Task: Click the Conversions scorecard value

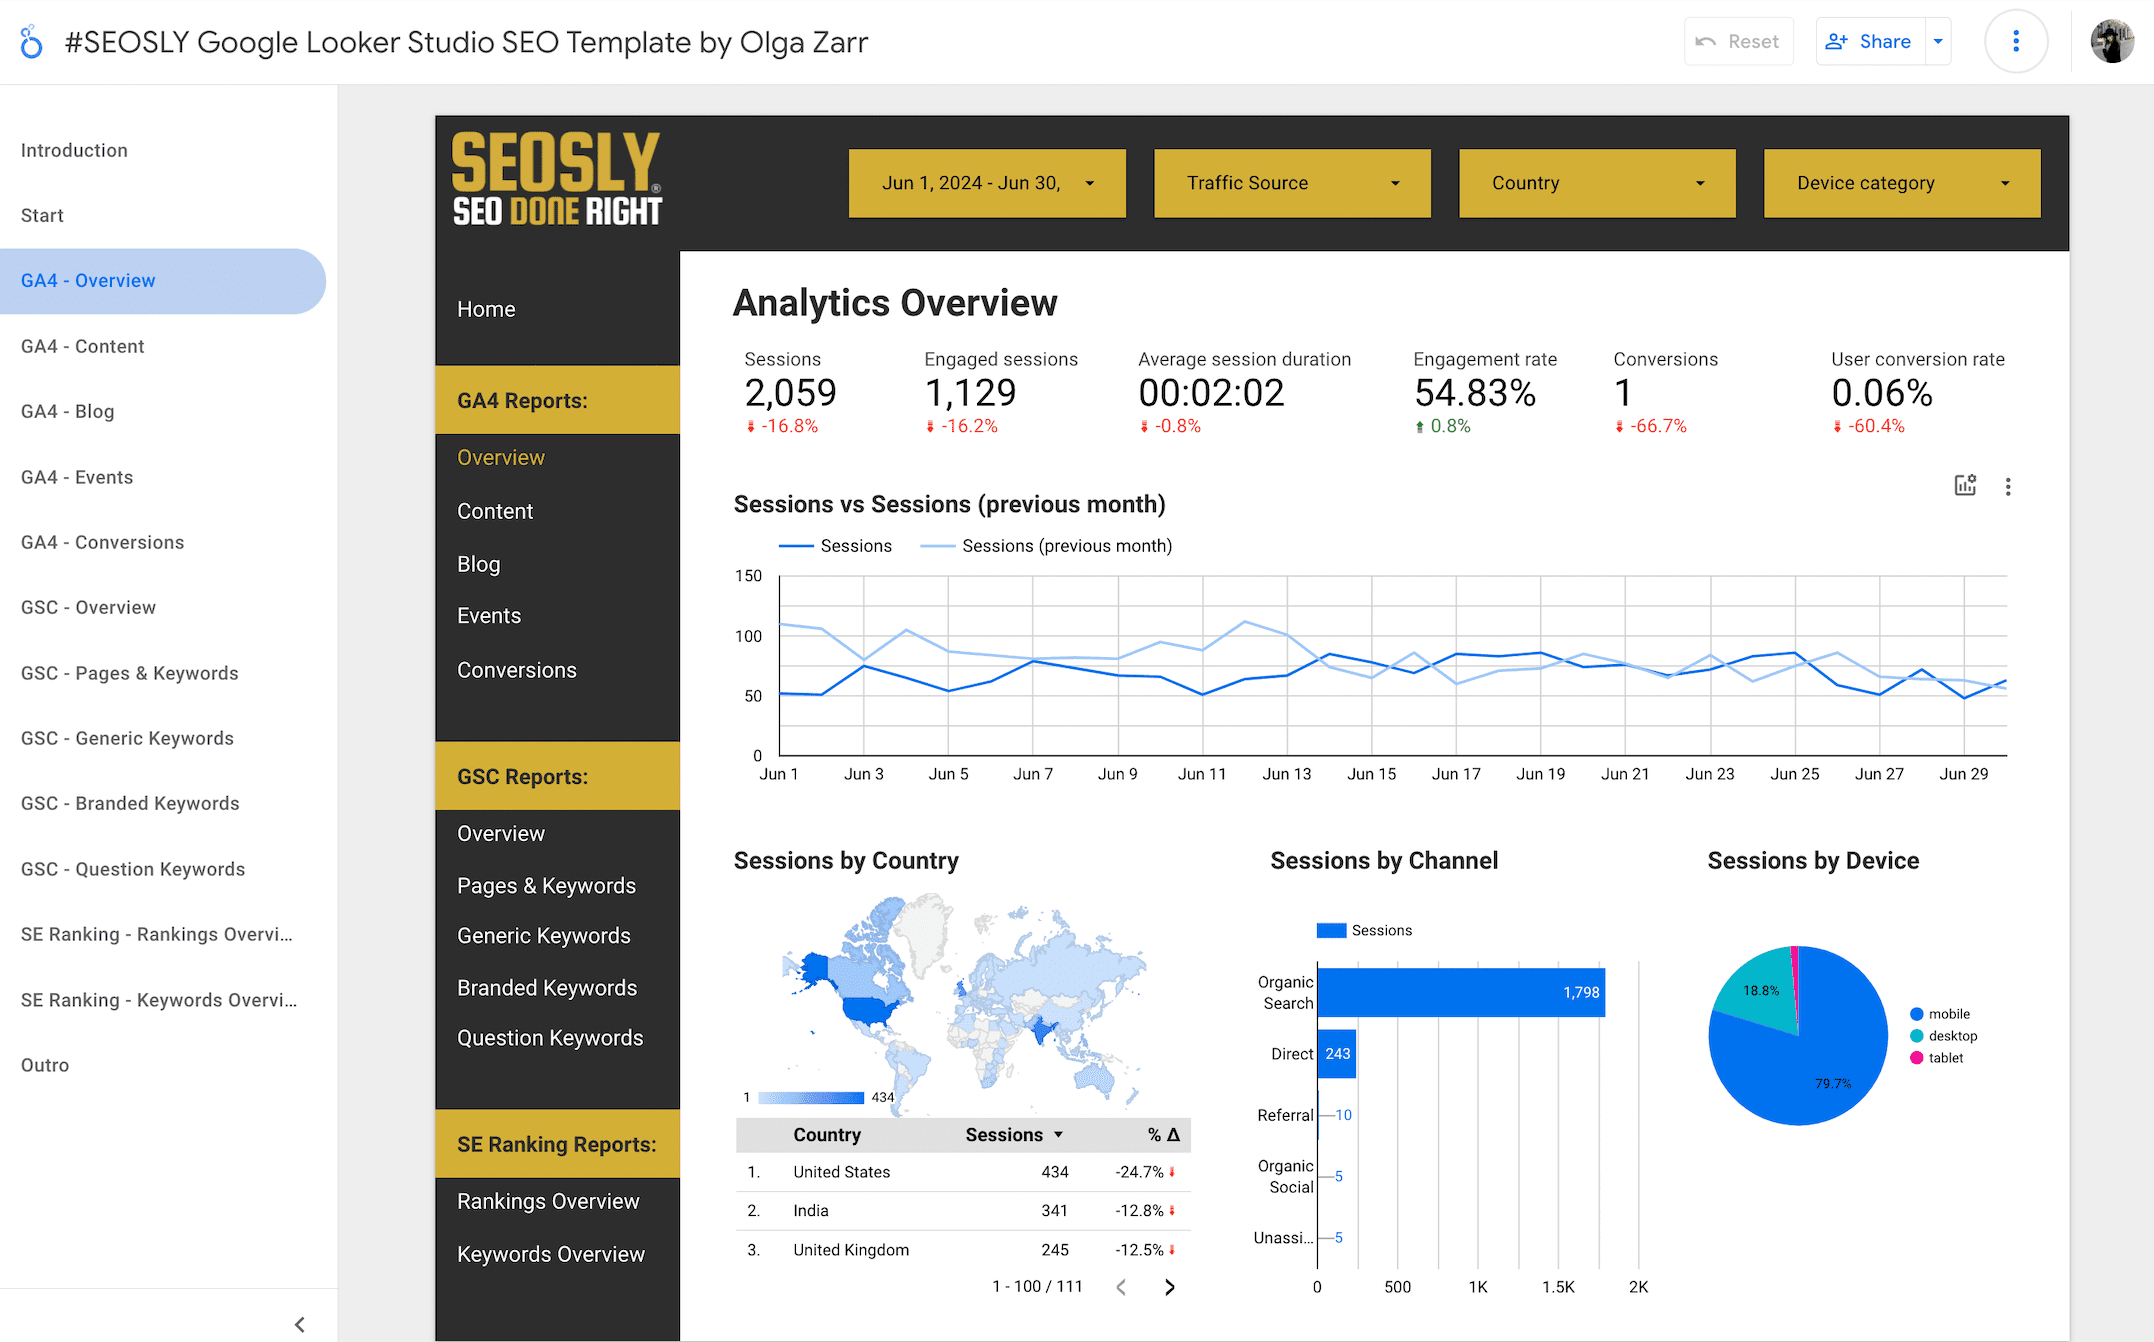Action: 1623,393
